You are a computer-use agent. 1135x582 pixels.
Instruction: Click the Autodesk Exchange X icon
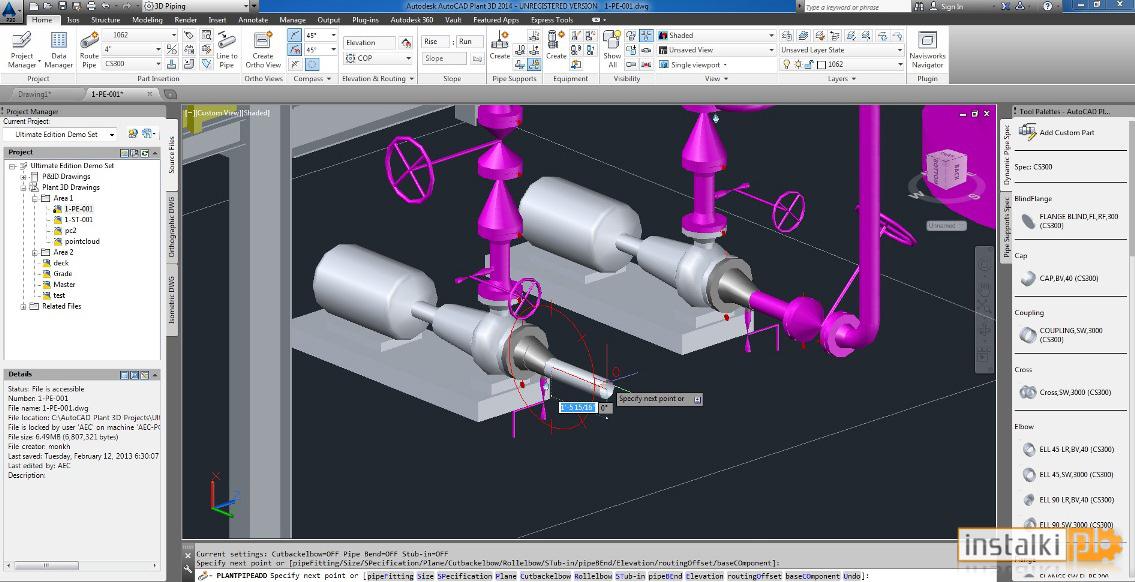pyautogui.click(x=1003, y=6)
